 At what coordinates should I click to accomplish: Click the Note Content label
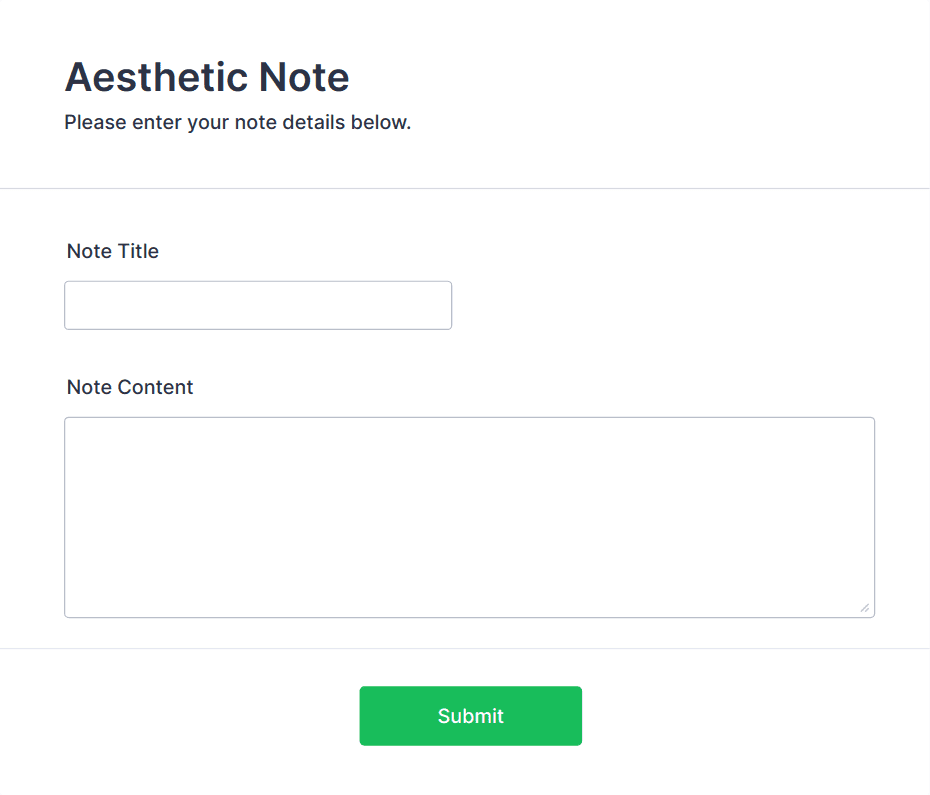(129, 387)
